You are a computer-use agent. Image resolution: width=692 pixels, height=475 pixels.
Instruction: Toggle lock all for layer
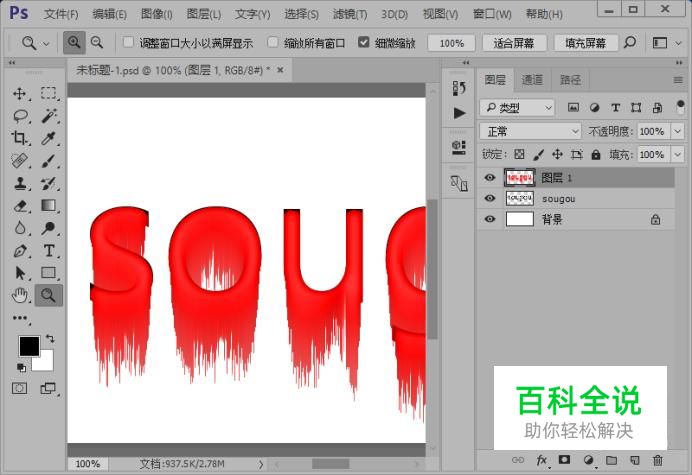tap(596, 155)
